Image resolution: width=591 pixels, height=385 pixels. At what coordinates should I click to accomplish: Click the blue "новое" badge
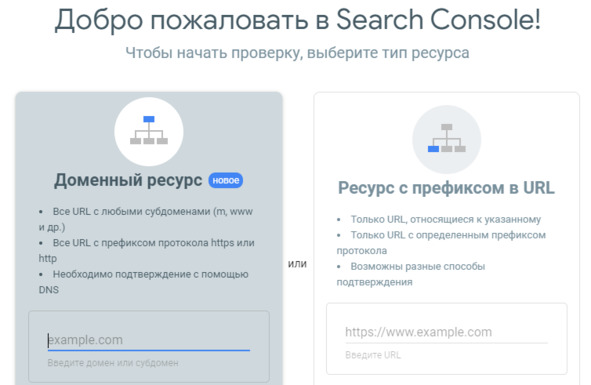226,180
